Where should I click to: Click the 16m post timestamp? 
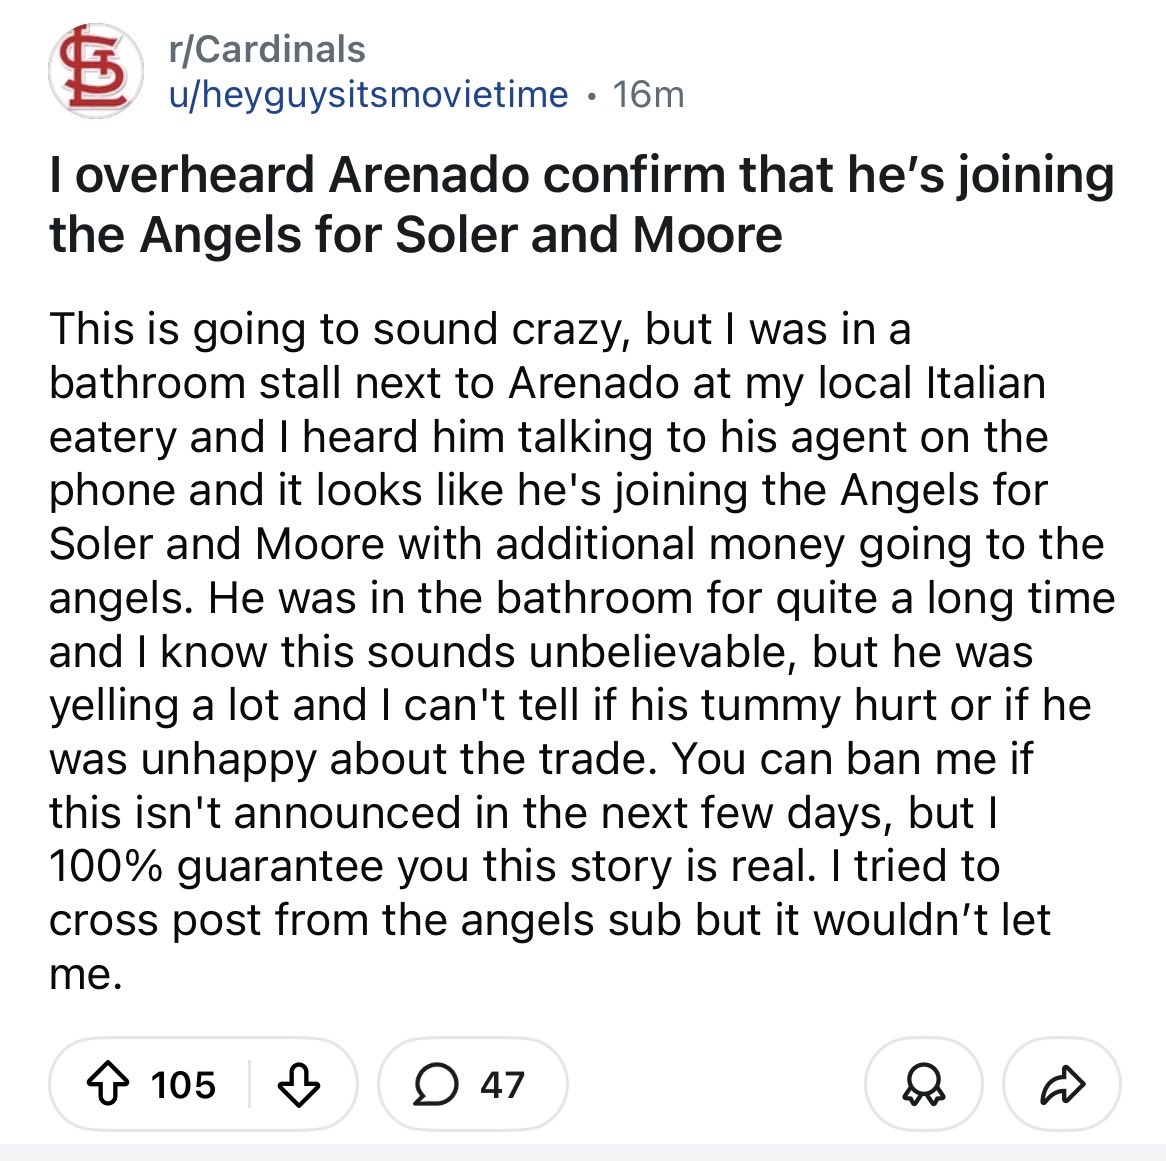click(648, 94)
